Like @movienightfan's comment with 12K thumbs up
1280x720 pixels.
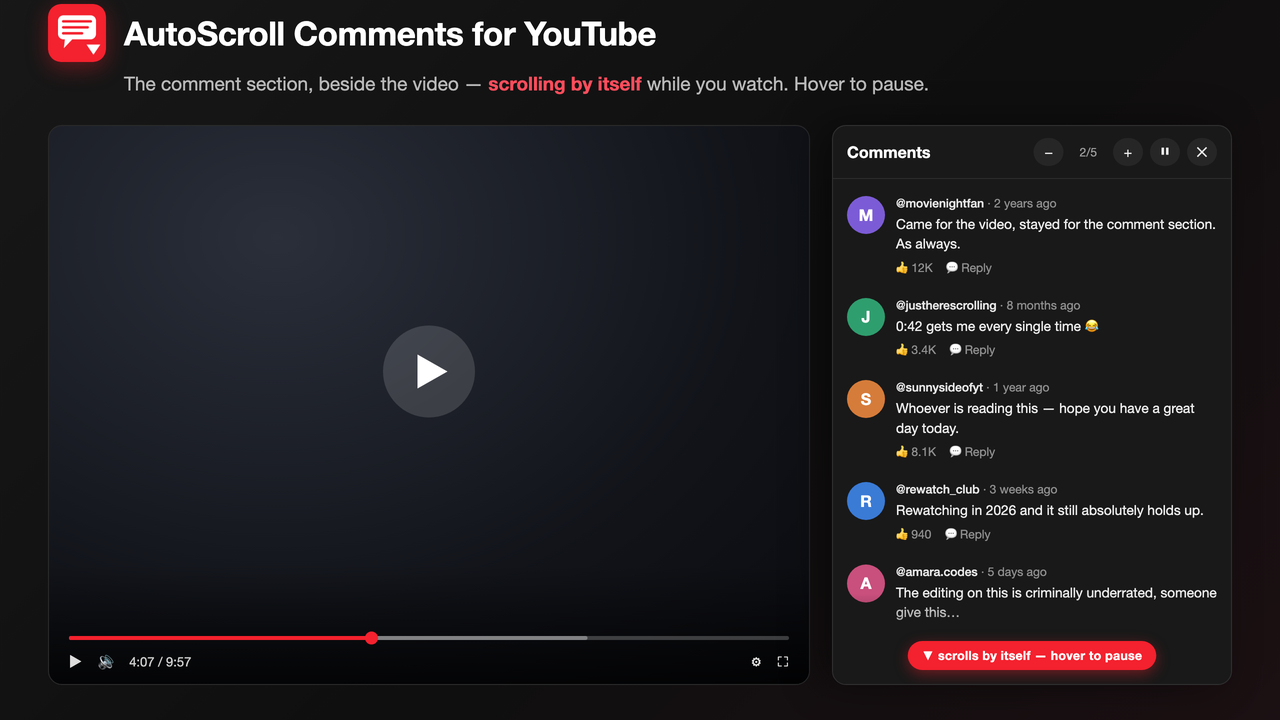pyautogui.click(x=914, y=268)
